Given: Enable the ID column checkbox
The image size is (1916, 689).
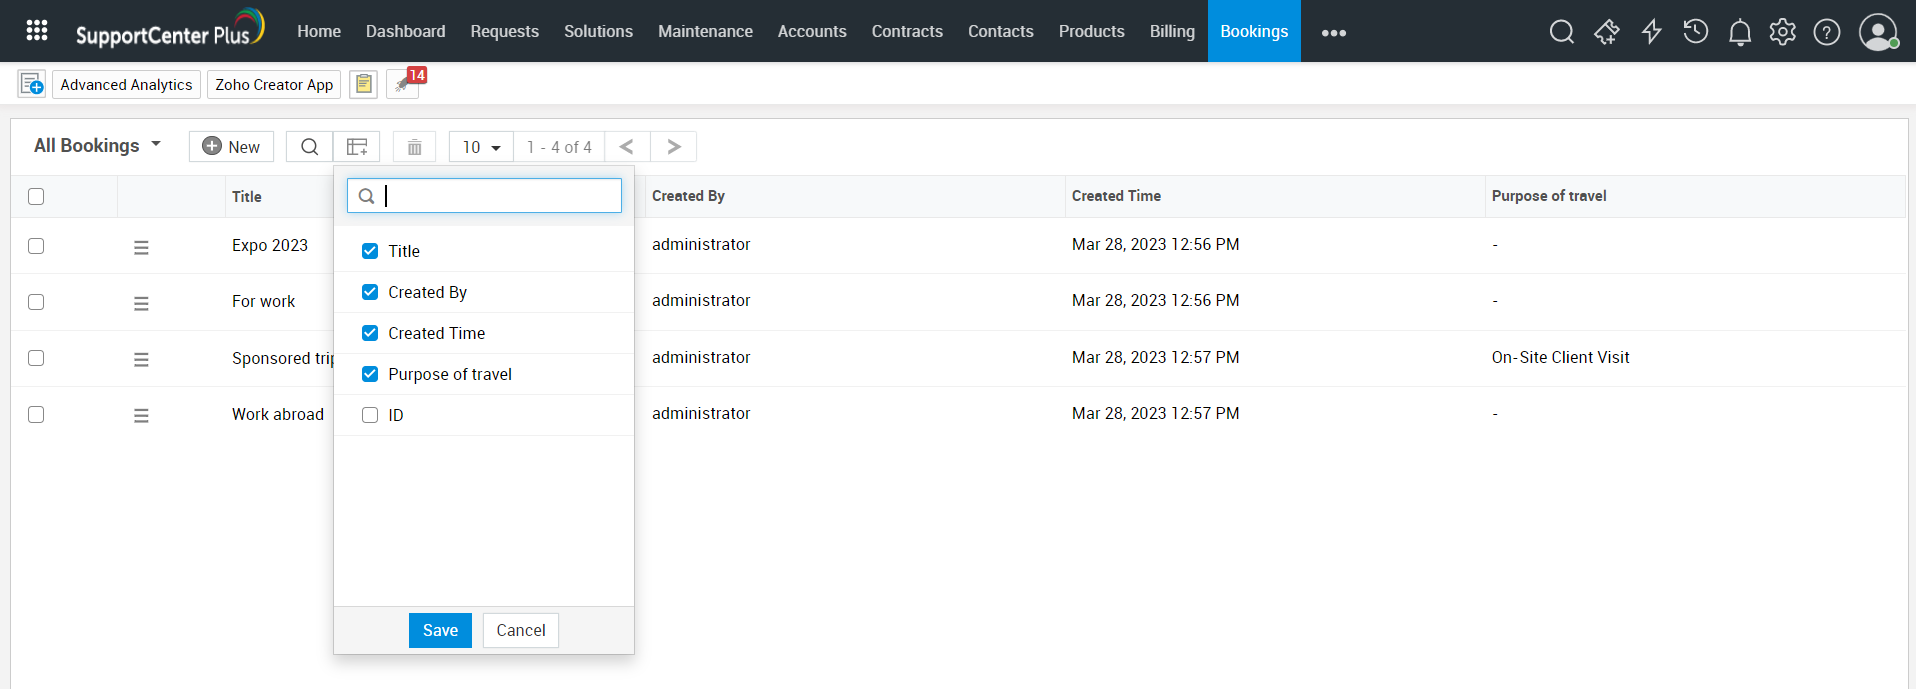Looking at the screenshot, I should 370,415.
